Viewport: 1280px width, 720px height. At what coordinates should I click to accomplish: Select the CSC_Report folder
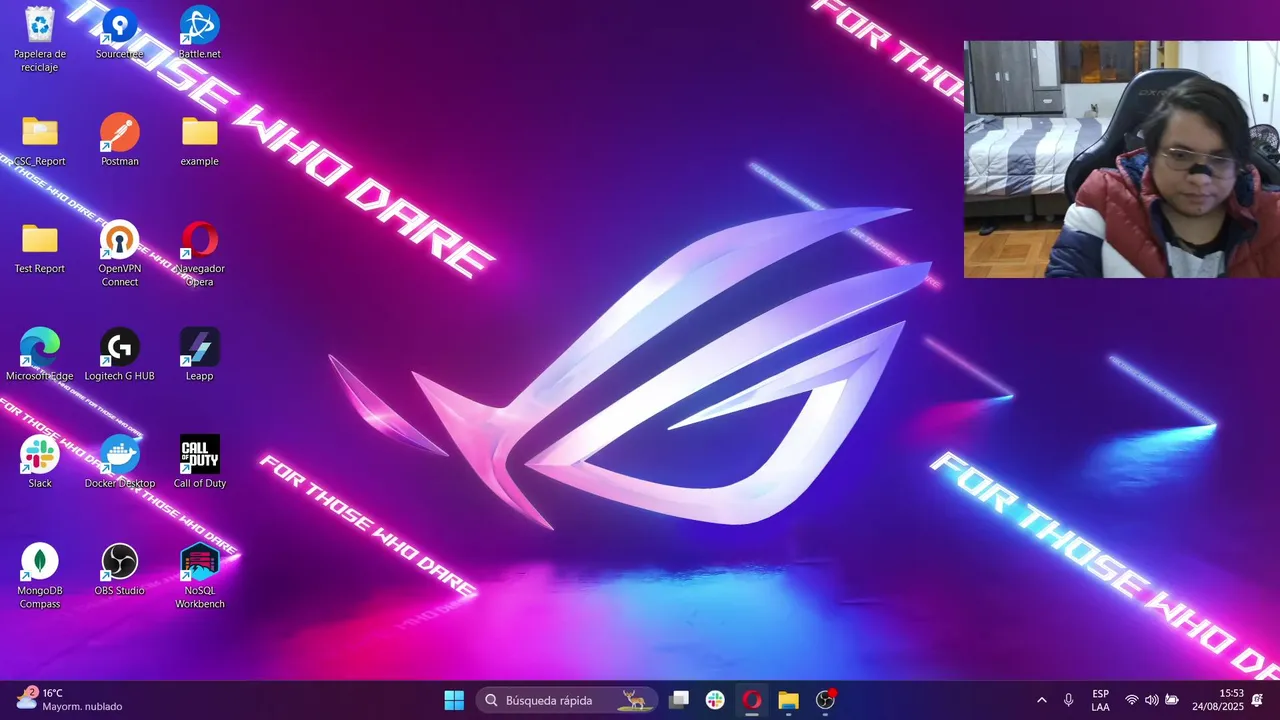40,140
